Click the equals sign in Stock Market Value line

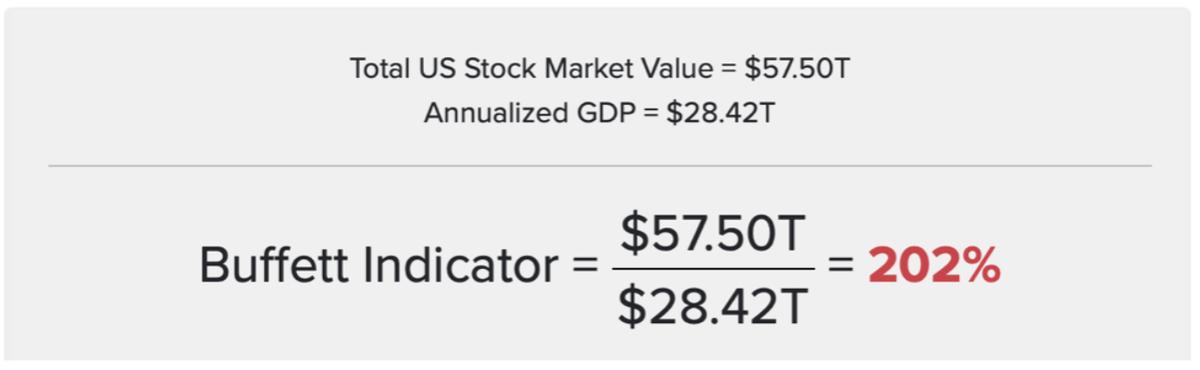(x=729, y=70)
